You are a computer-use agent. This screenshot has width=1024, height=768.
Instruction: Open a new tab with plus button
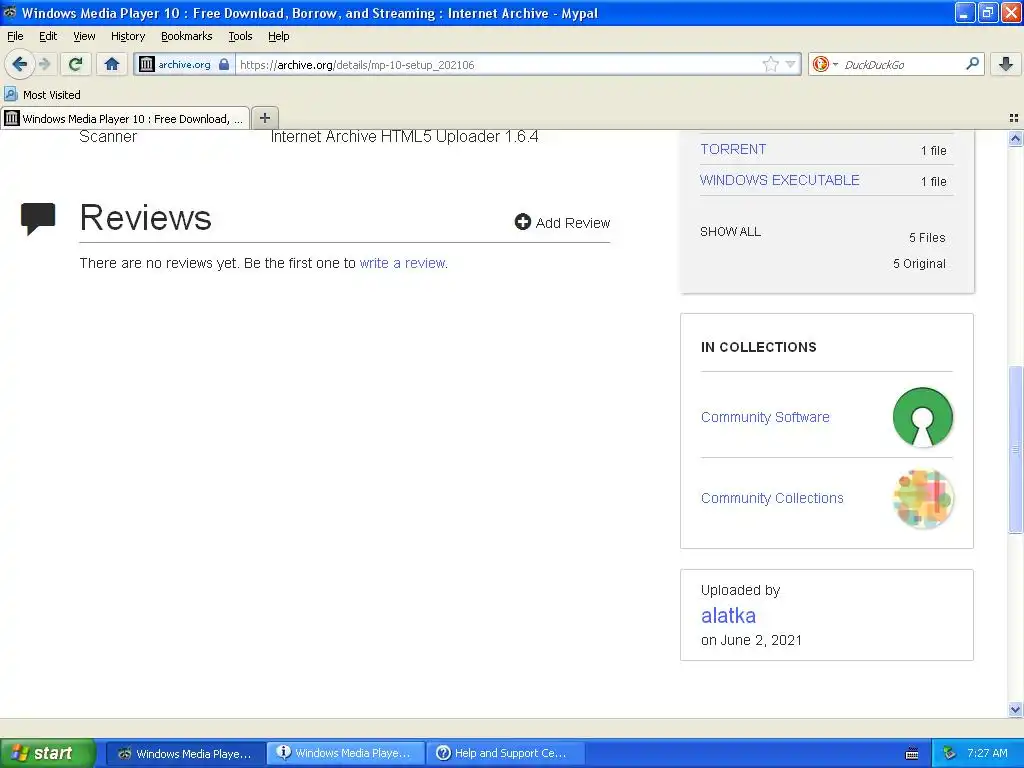point(264,118)
